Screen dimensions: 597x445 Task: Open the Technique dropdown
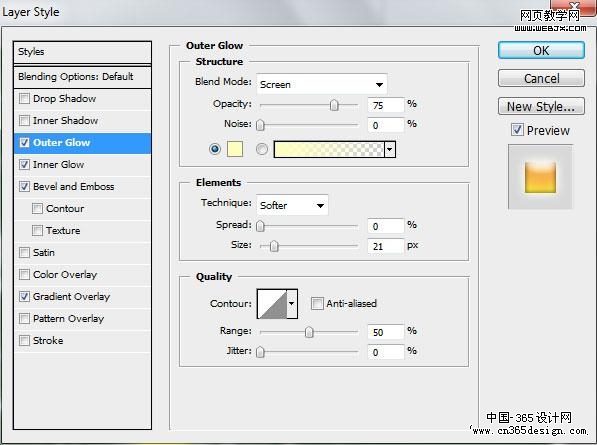[292, 205]
